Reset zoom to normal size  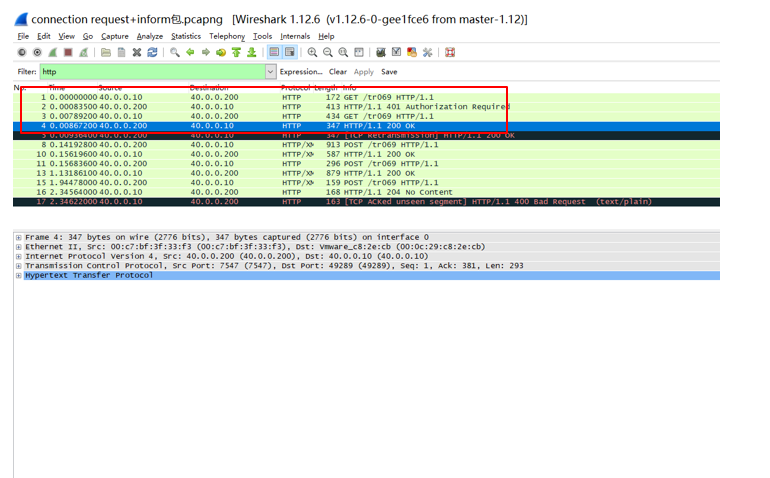pyautogui.click(x=343, y=52)
